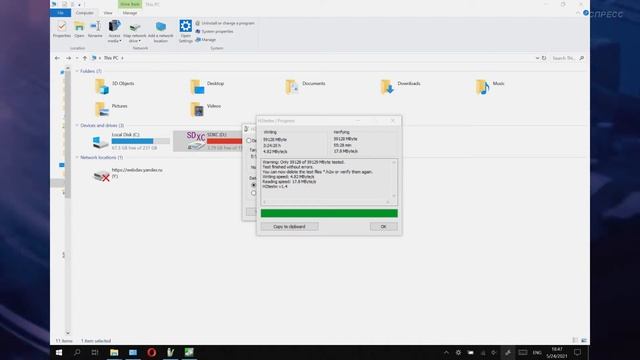Click OK in the H2testw dialog

pos(383,227)
